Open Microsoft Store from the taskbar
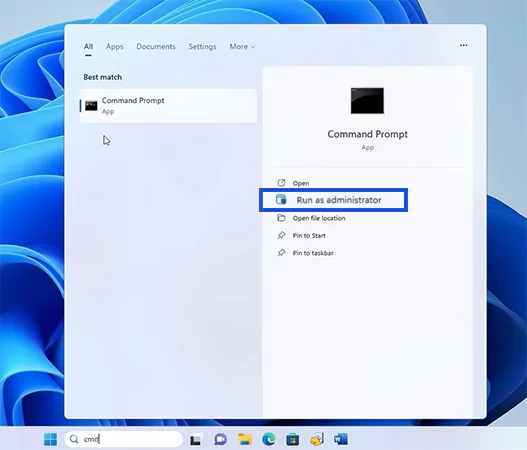 pyautogui.click(x=292, y=440)
